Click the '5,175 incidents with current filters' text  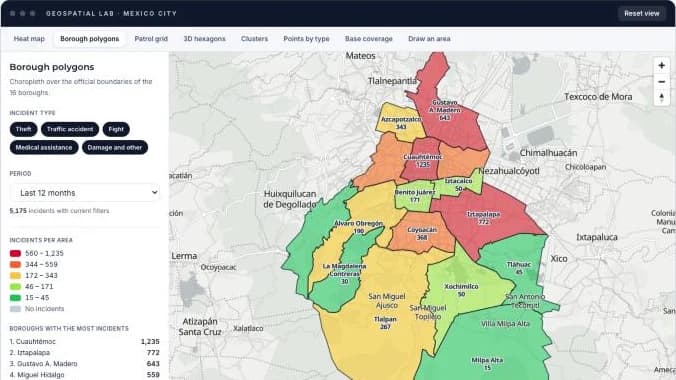[59, 211]
